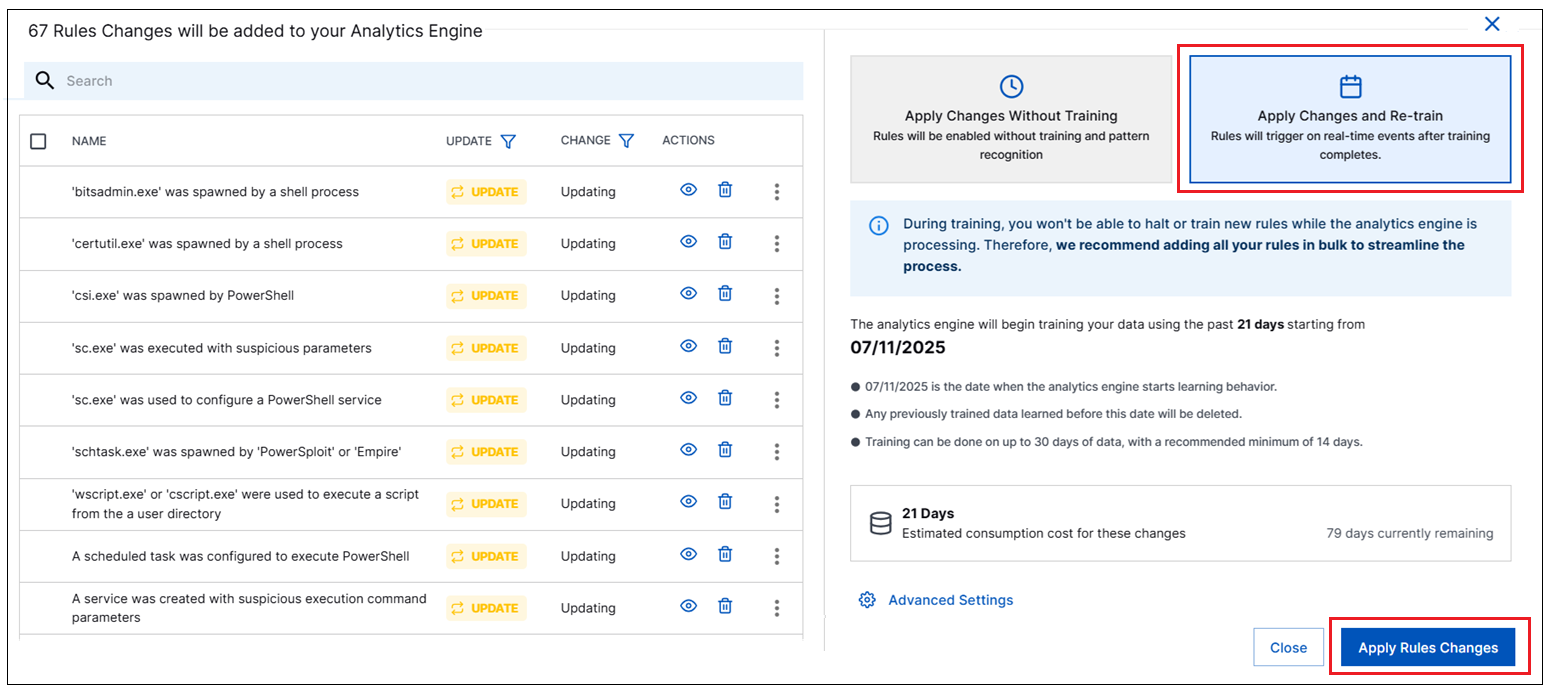Select Apply Changes and Re-train option
Viewport: 1554px width, 695px height.
[x=1349, y=119]
